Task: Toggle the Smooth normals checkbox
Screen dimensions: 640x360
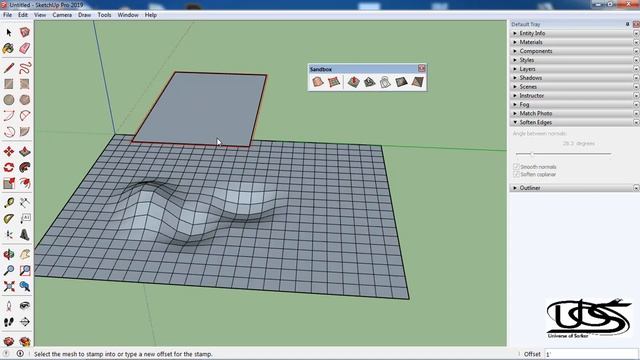Action: coord(516,167)
